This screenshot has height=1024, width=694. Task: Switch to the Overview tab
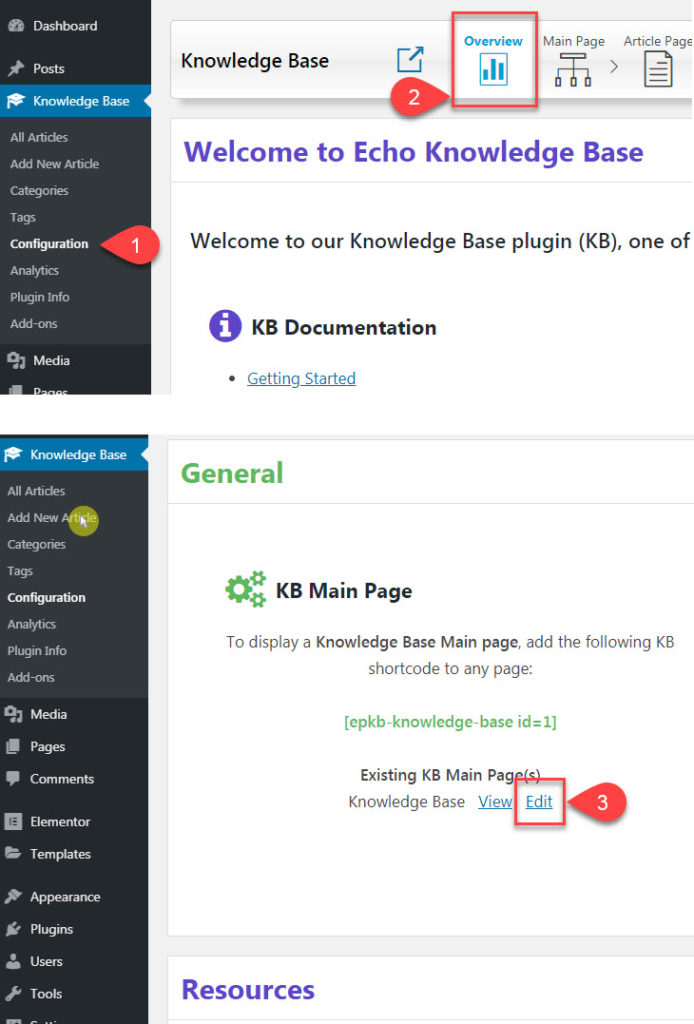493,59
